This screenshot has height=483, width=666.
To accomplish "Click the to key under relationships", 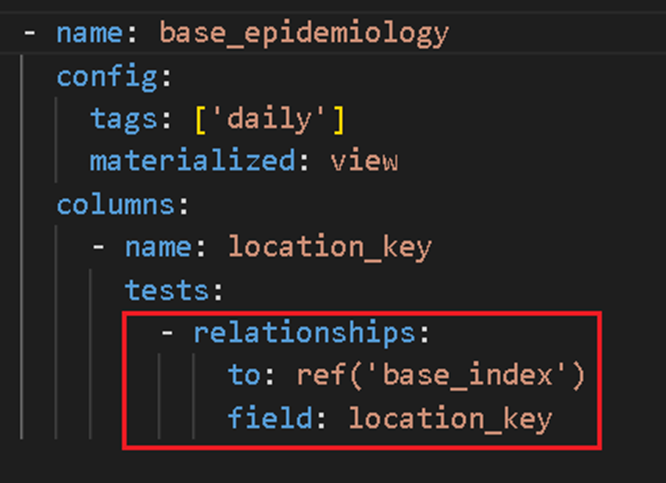I will (244, 376).
